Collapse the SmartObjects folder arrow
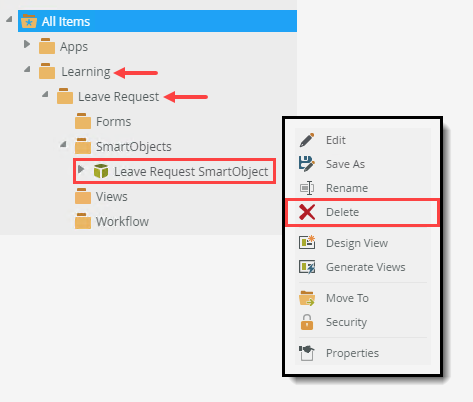Viewport: 473px width, 402px height. point(63,144)
